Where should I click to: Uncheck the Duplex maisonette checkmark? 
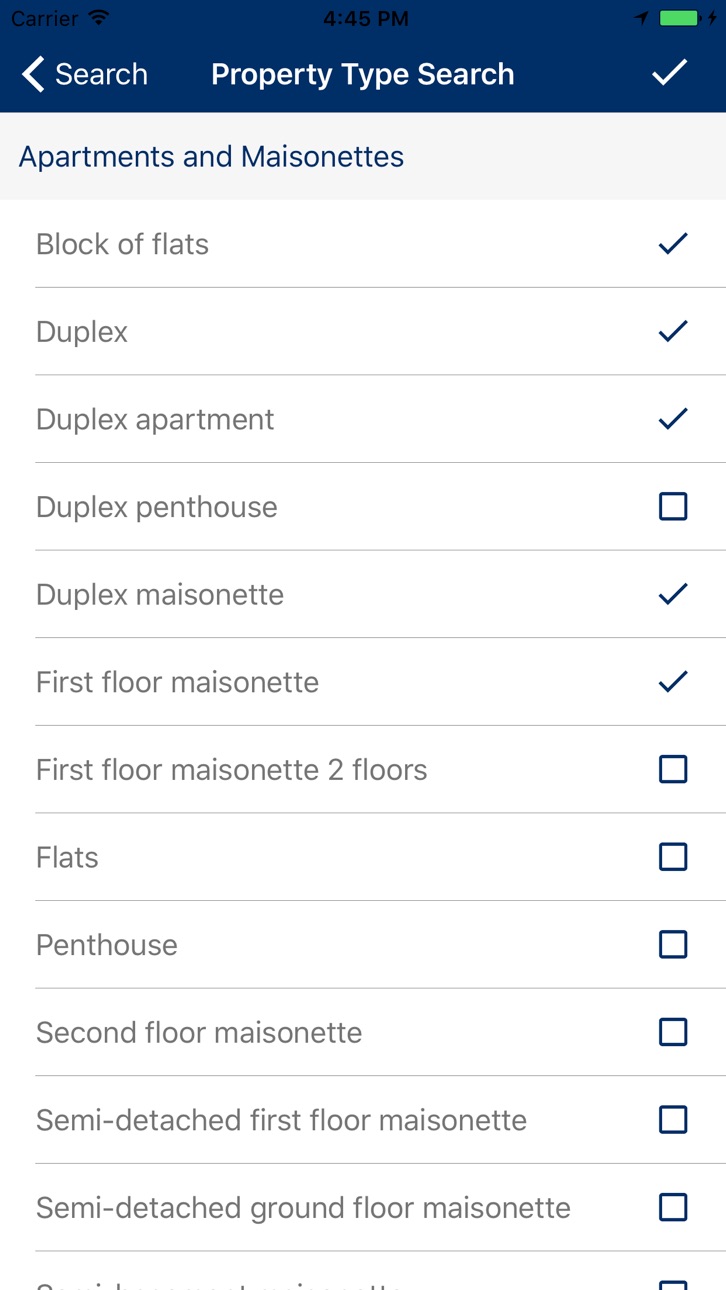[x=673, y=594]
